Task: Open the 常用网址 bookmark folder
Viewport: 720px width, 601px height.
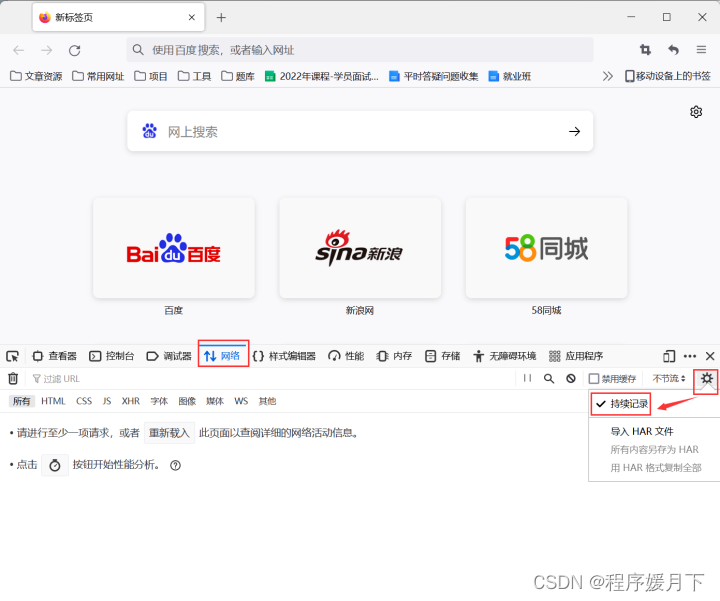Action: tap(98, 76)
